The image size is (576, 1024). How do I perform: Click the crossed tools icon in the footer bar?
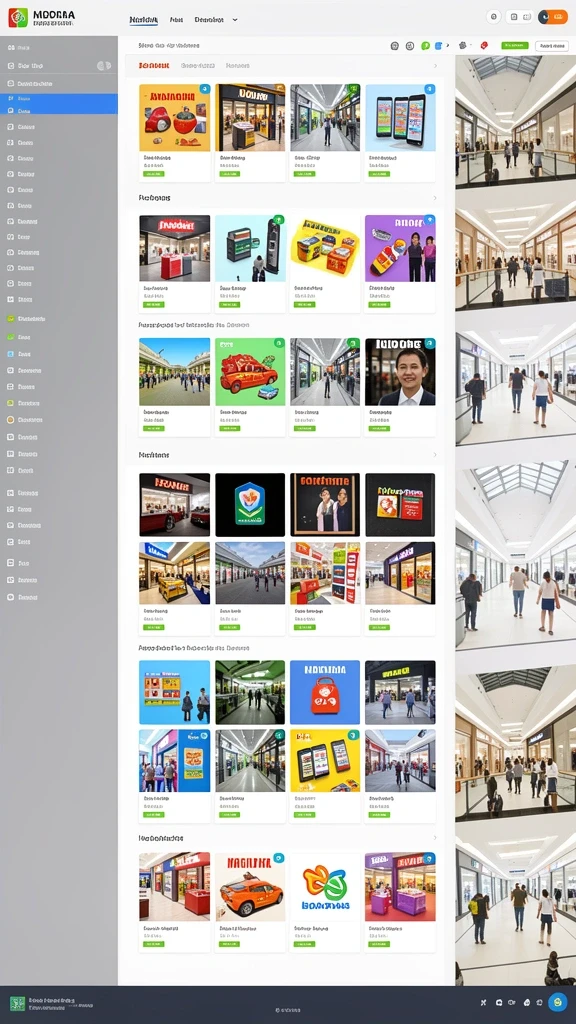point(483,1002)
